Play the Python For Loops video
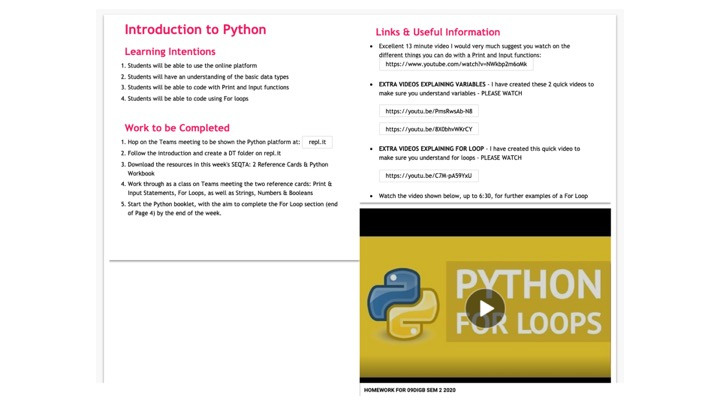Screen dimensions: 720x405 coord(485,308)
